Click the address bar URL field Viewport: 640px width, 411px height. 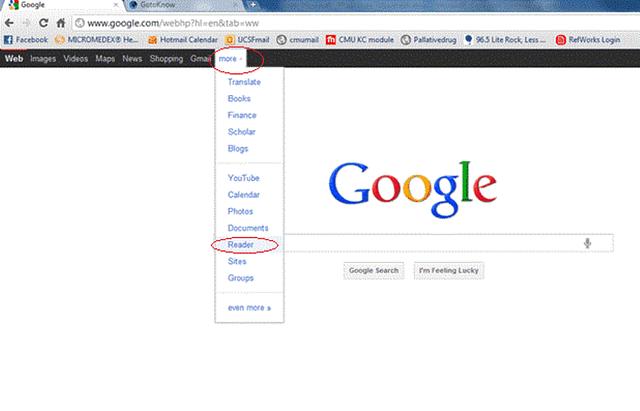pos(355,23)
